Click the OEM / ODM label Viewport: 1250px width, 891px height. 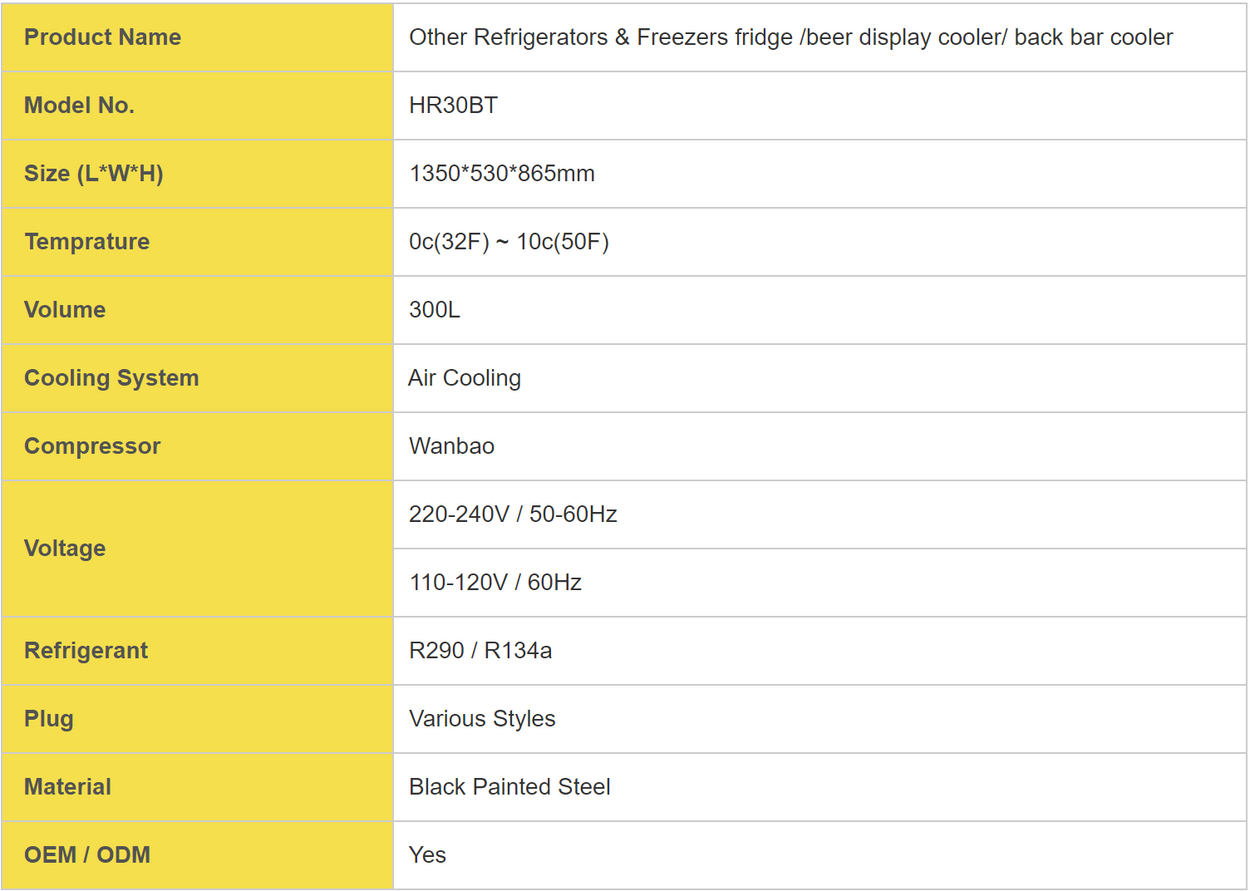(x=87, y=855)
